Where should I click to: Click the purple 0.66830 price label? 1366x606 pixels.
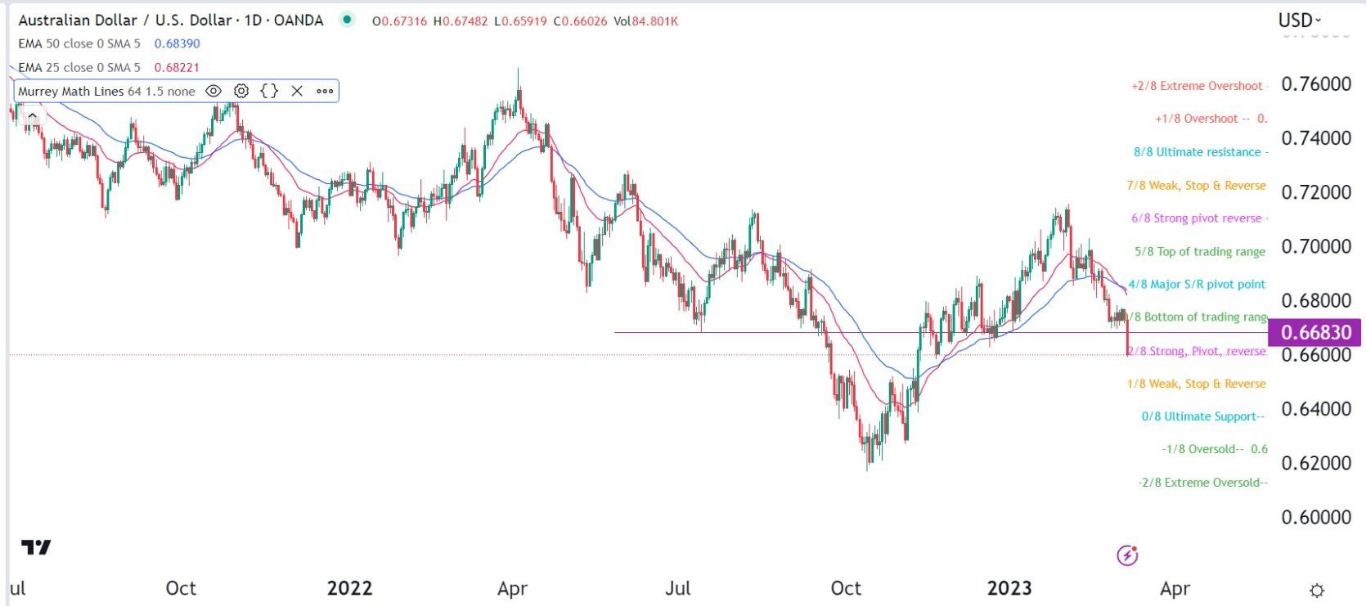point(1313,332)
